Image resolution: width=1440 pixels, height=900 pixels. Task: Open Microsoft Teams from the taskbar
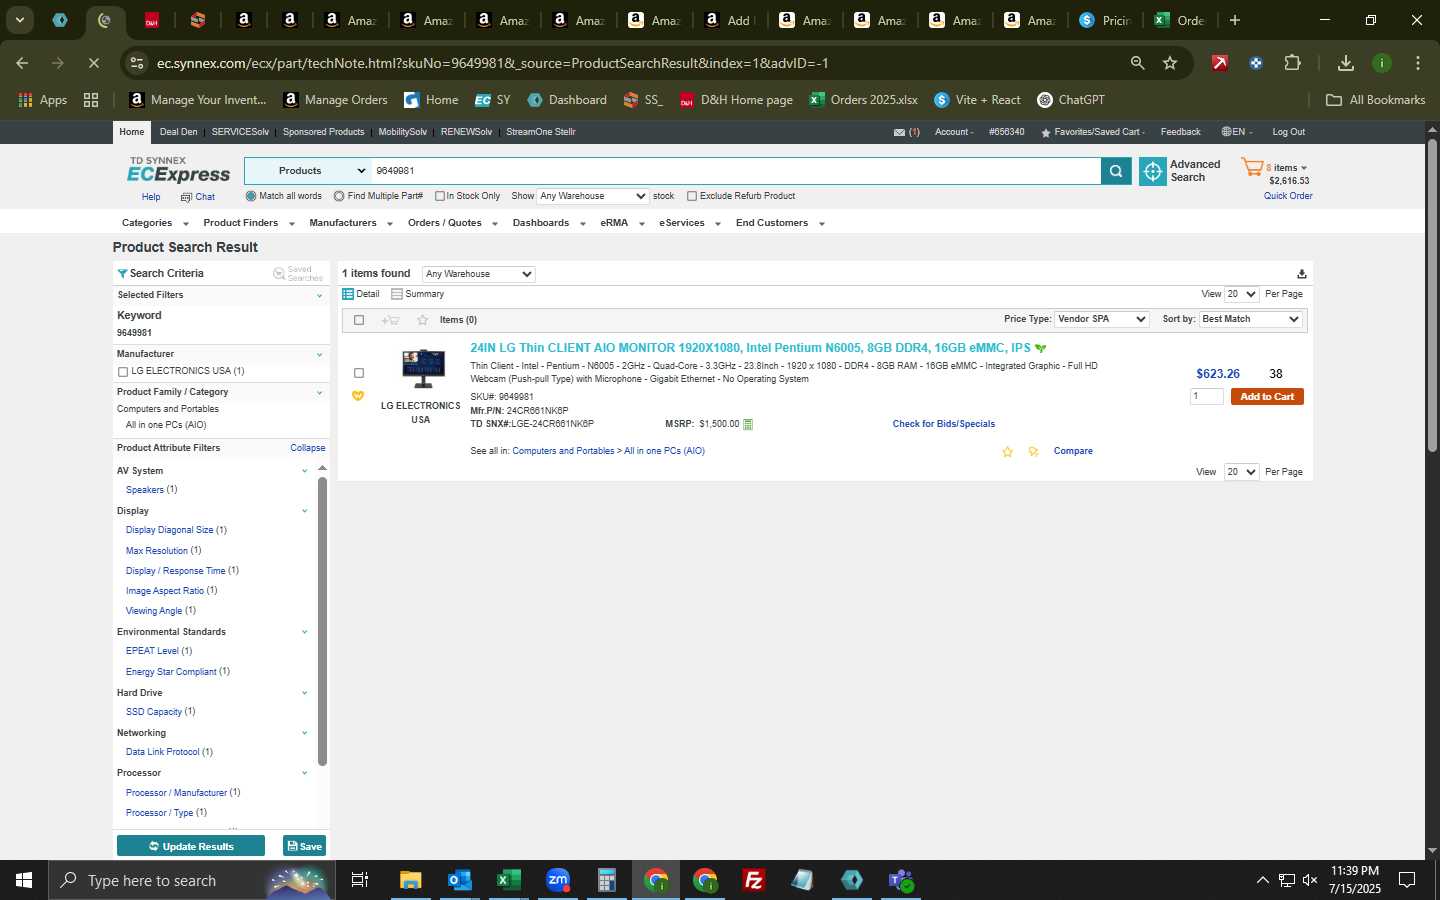(901, 880)
